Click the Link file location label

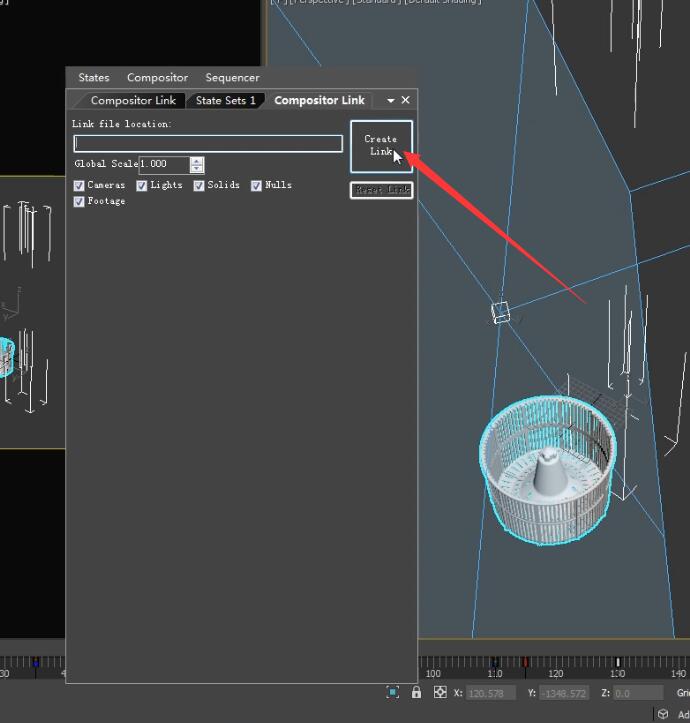(x=121, y=124)
